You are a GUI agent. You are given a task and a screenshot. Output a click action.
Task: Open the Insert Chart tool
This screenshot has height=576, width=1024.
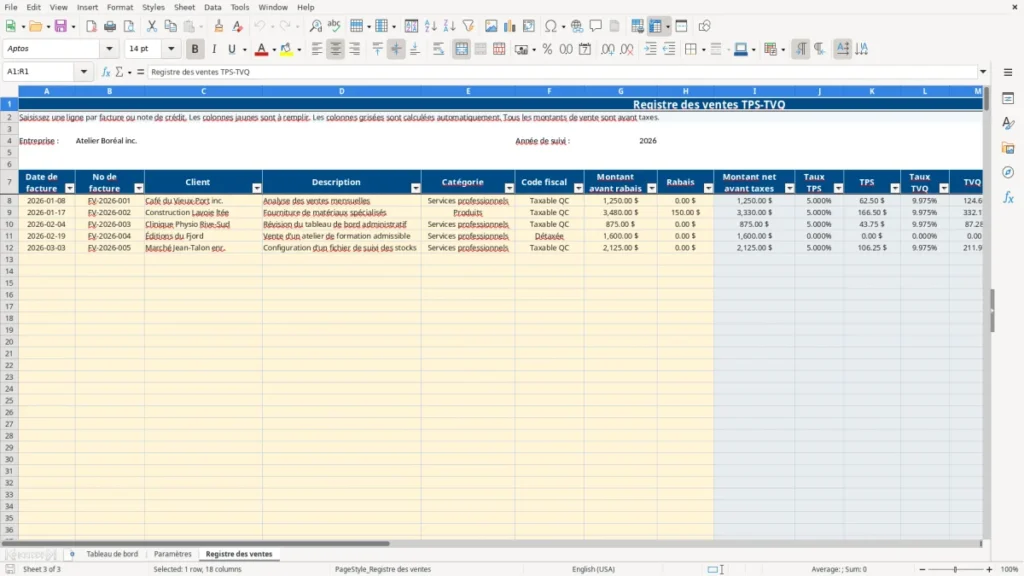(509, 26)
